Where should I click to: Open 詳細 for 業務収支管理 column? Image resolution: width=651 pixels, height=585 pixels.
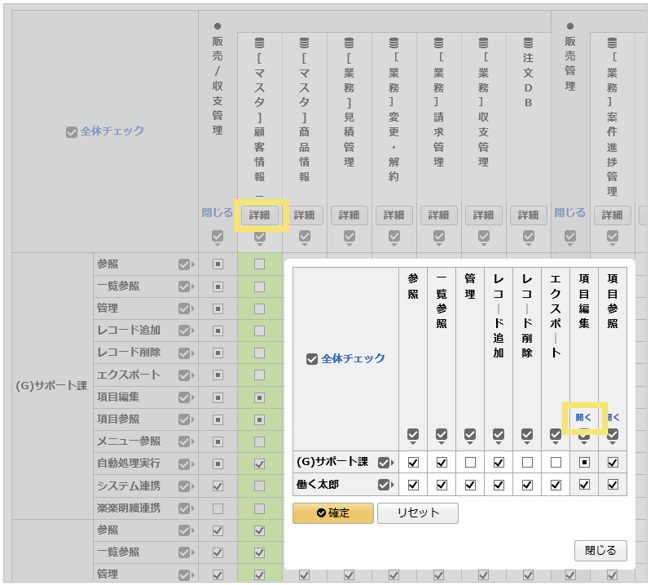point(483,215)
